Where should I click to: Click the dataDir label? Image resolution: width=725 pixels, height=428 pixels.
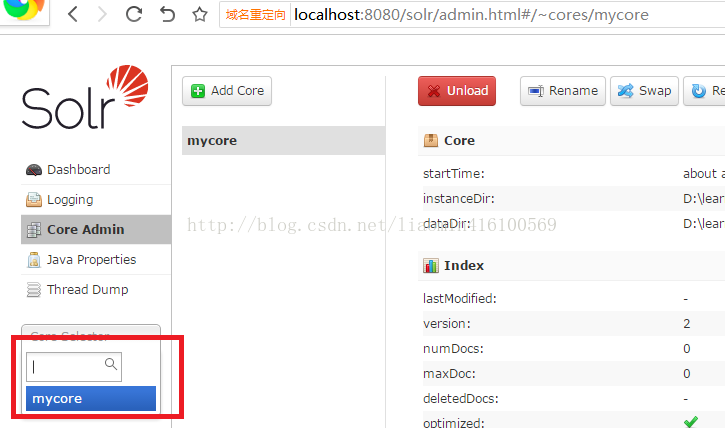[x=447, y=224]
